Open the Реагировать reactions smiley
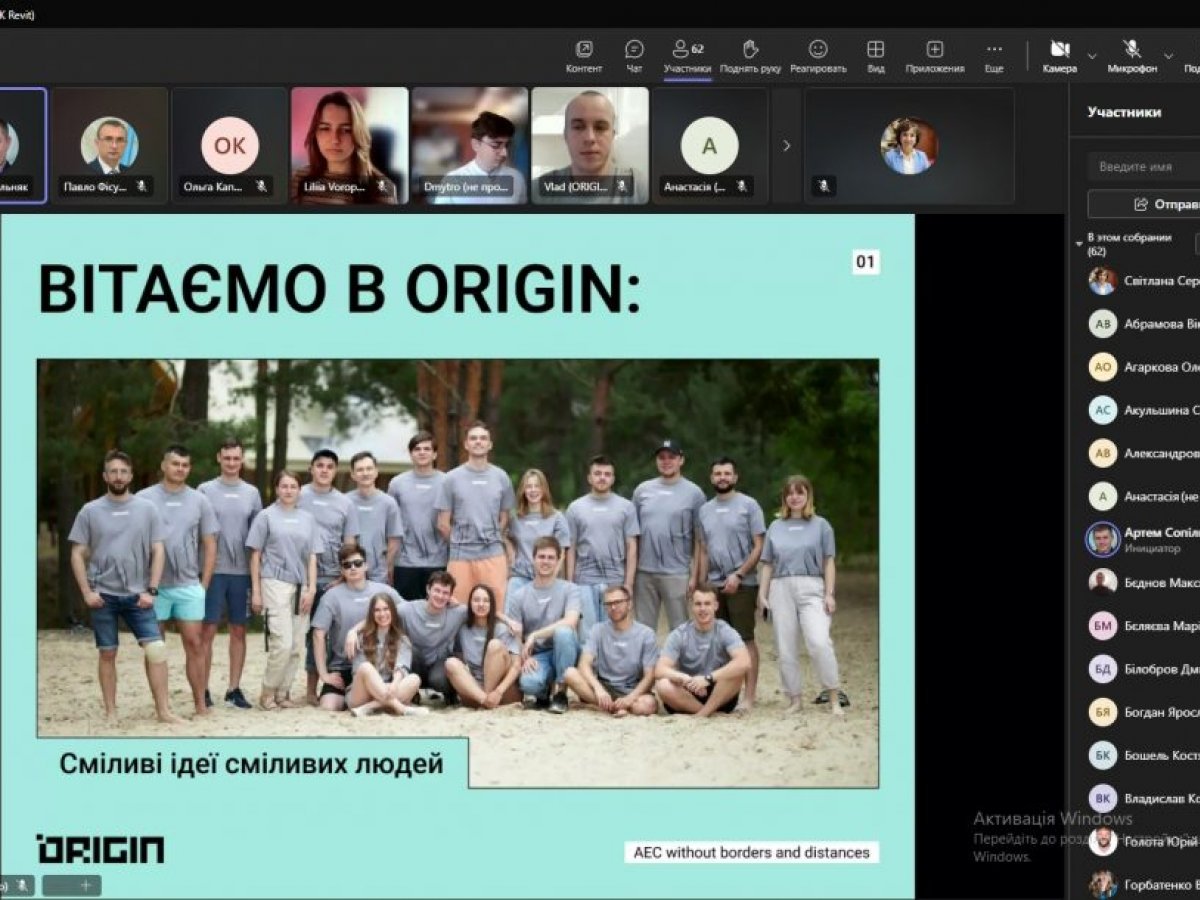 click(818, 56)
